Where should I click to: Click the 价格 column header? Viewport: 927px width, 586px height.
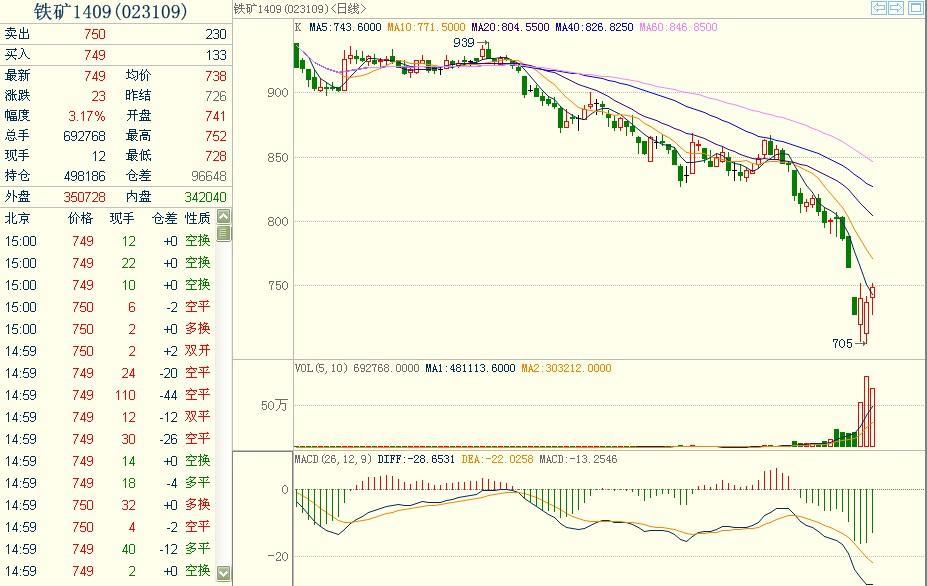click(x=80, y=218)
